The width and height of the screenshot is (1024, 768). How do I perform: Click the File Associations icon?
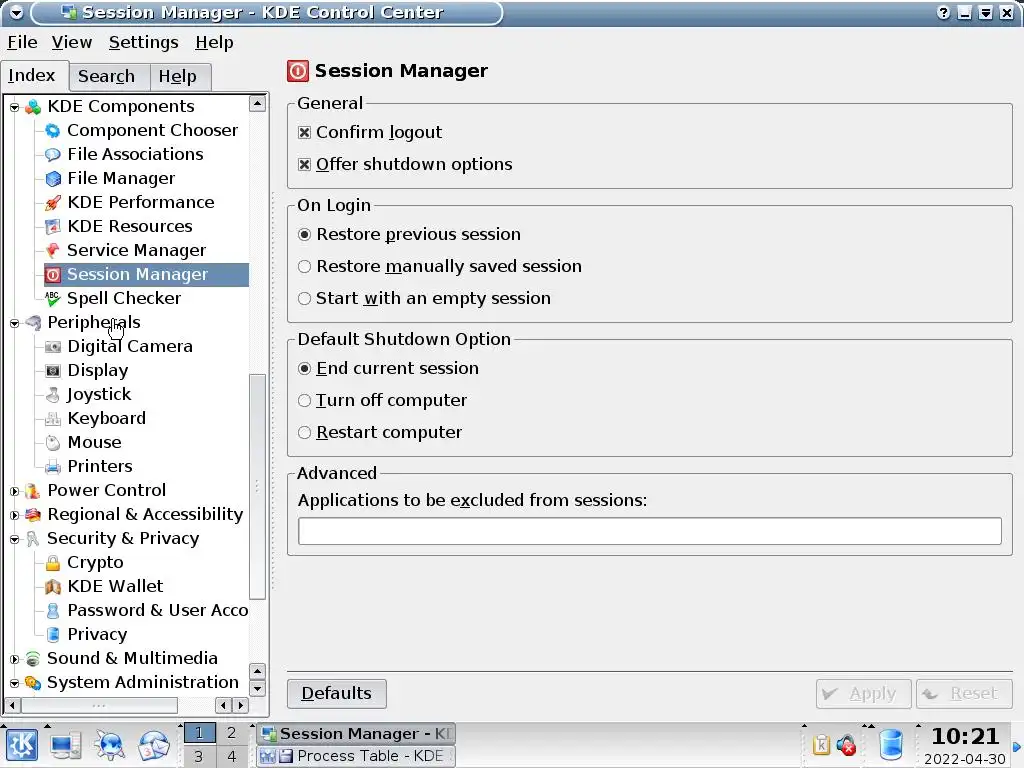coord(53,155)
